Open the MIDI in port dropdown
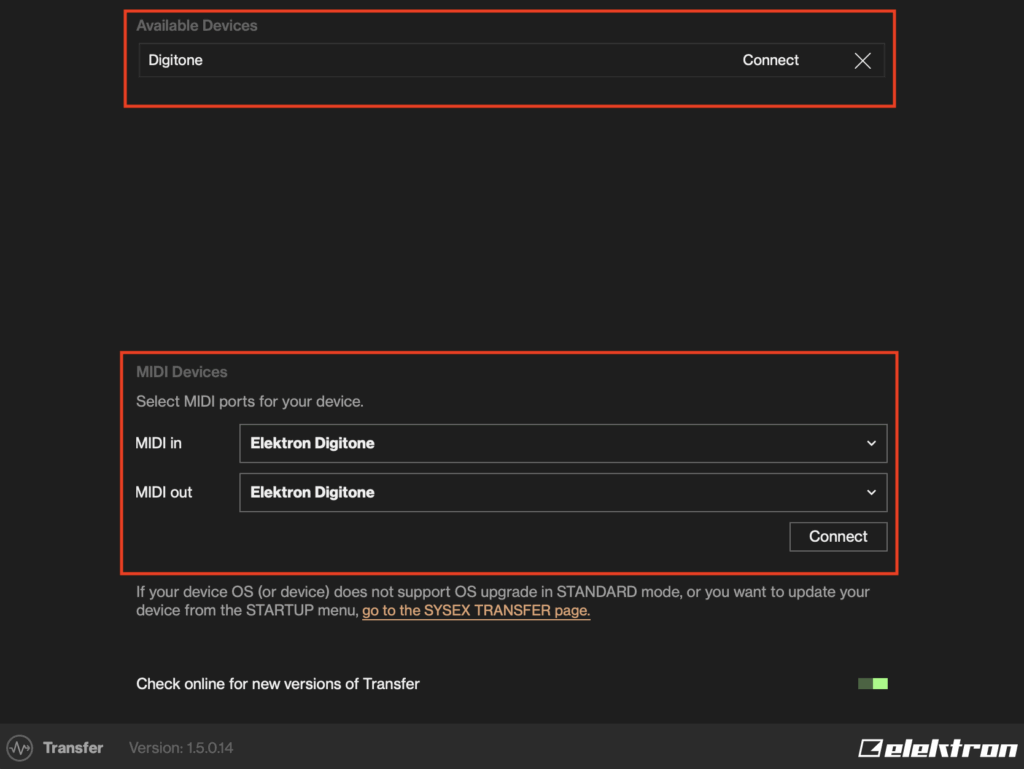The width and height of the screenshot is (1024, 769). (x=562, y=444)
